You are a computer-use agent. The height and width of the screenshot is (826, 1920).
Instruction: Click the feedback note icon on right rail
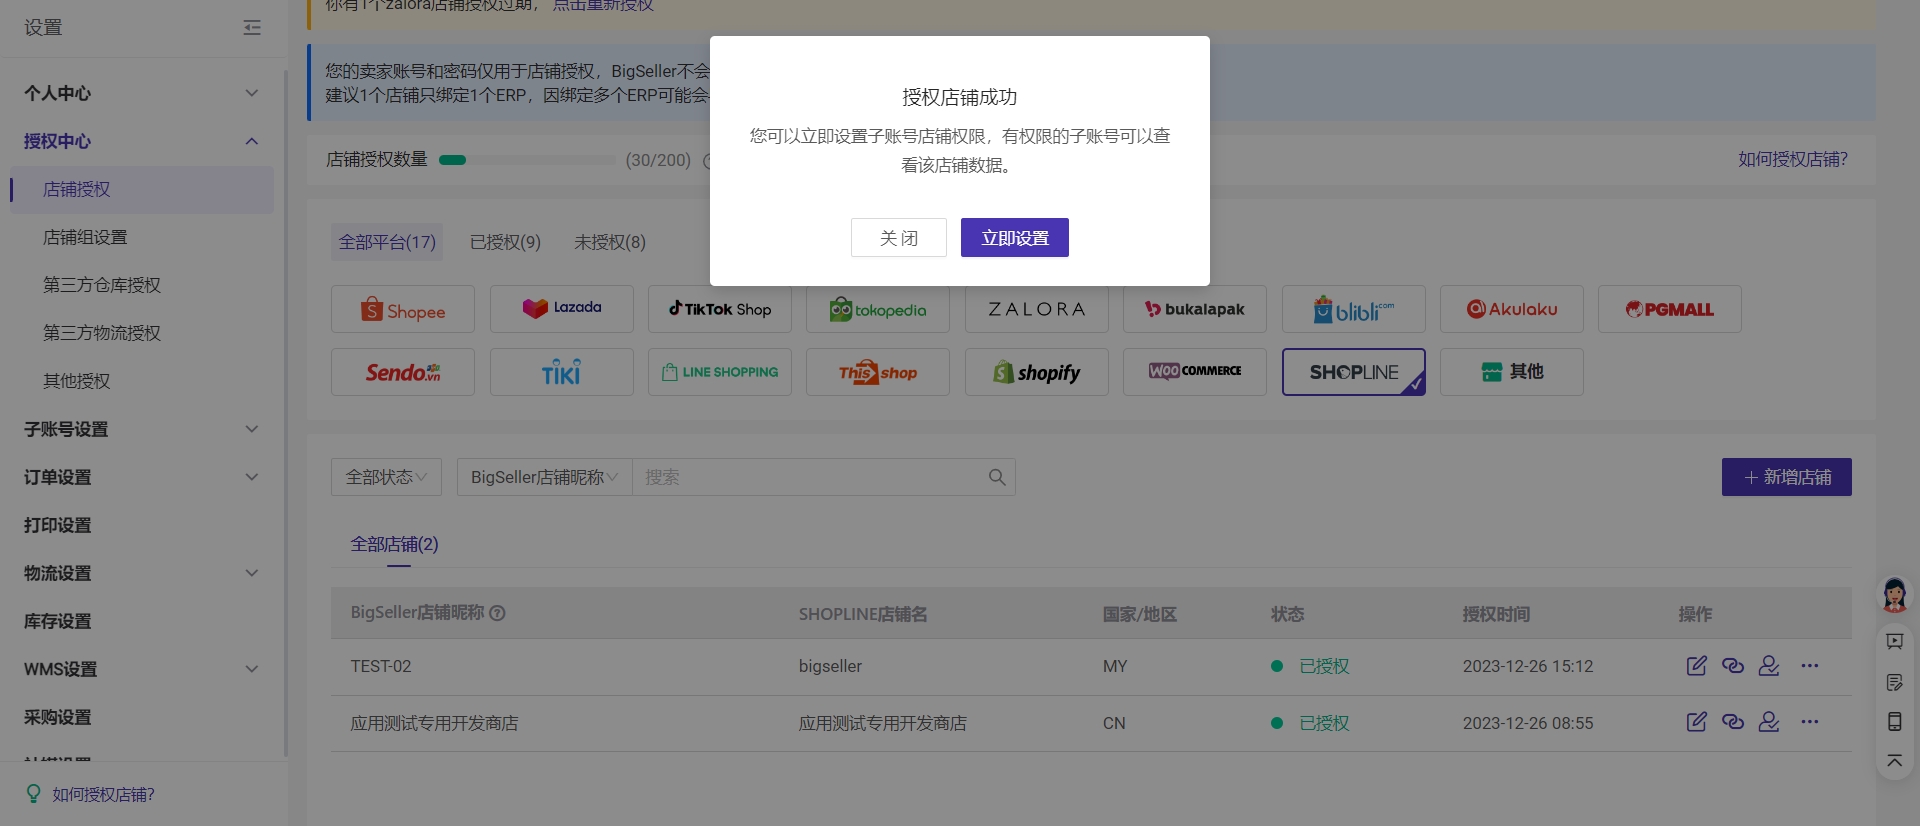tap(1895, 682)
